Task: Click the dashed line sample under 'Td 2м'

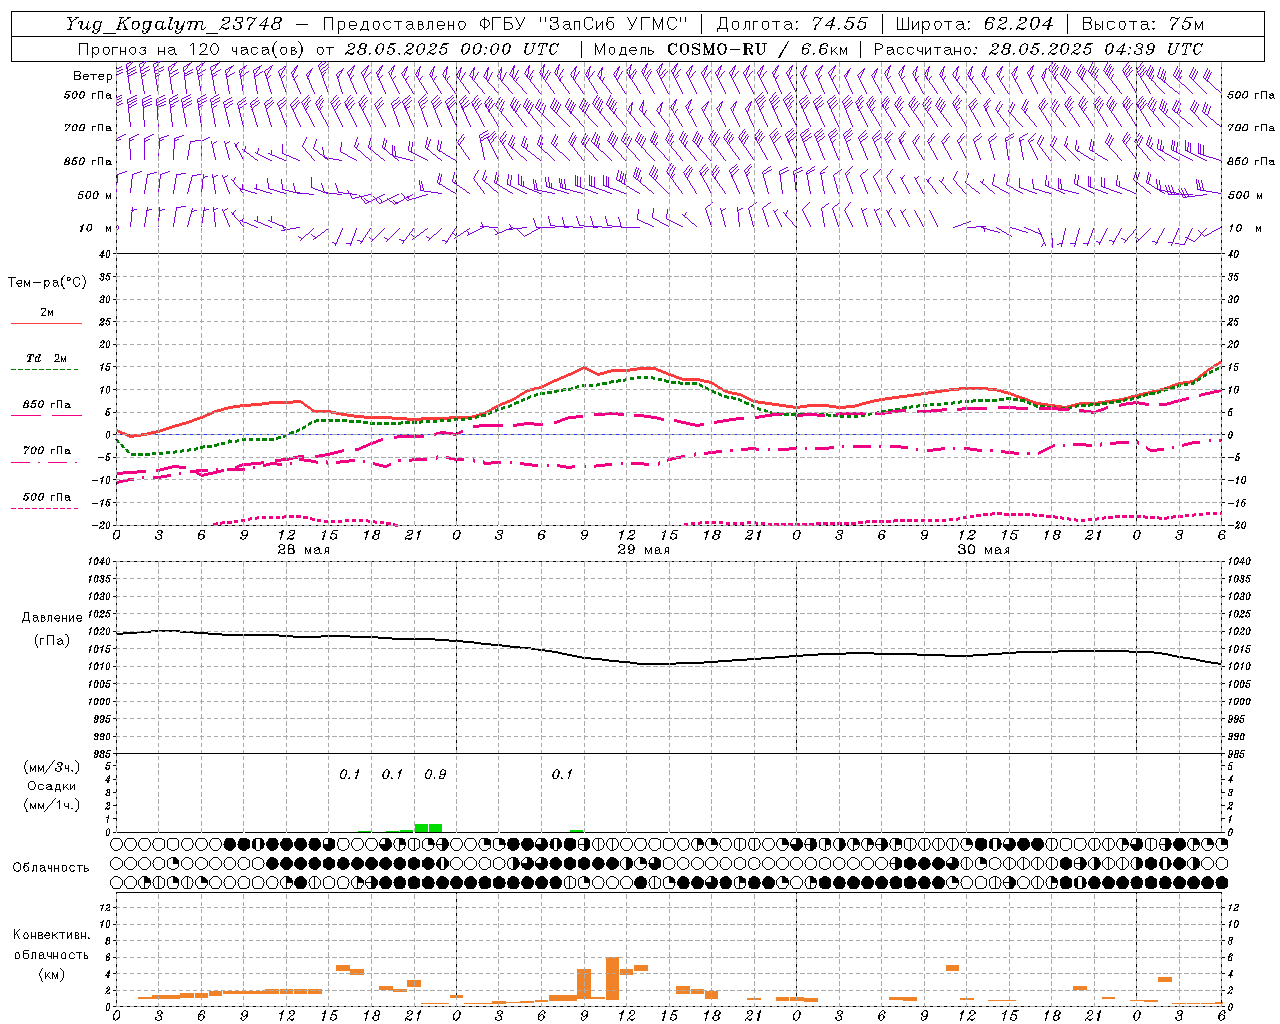Action: 46,370
